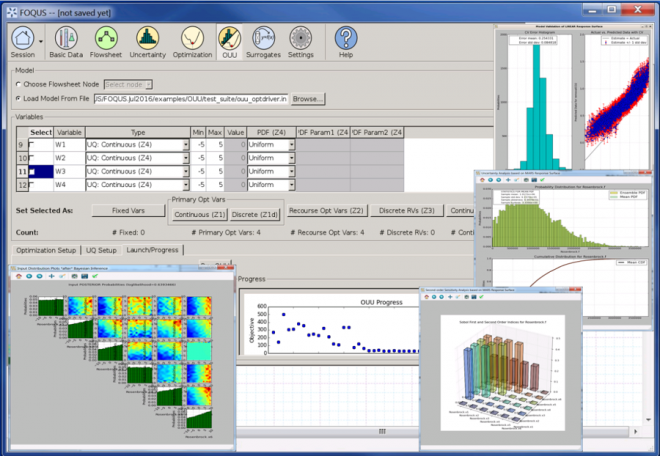Click the Browse... button
This screenshot has height=456, width=660.
308,99
